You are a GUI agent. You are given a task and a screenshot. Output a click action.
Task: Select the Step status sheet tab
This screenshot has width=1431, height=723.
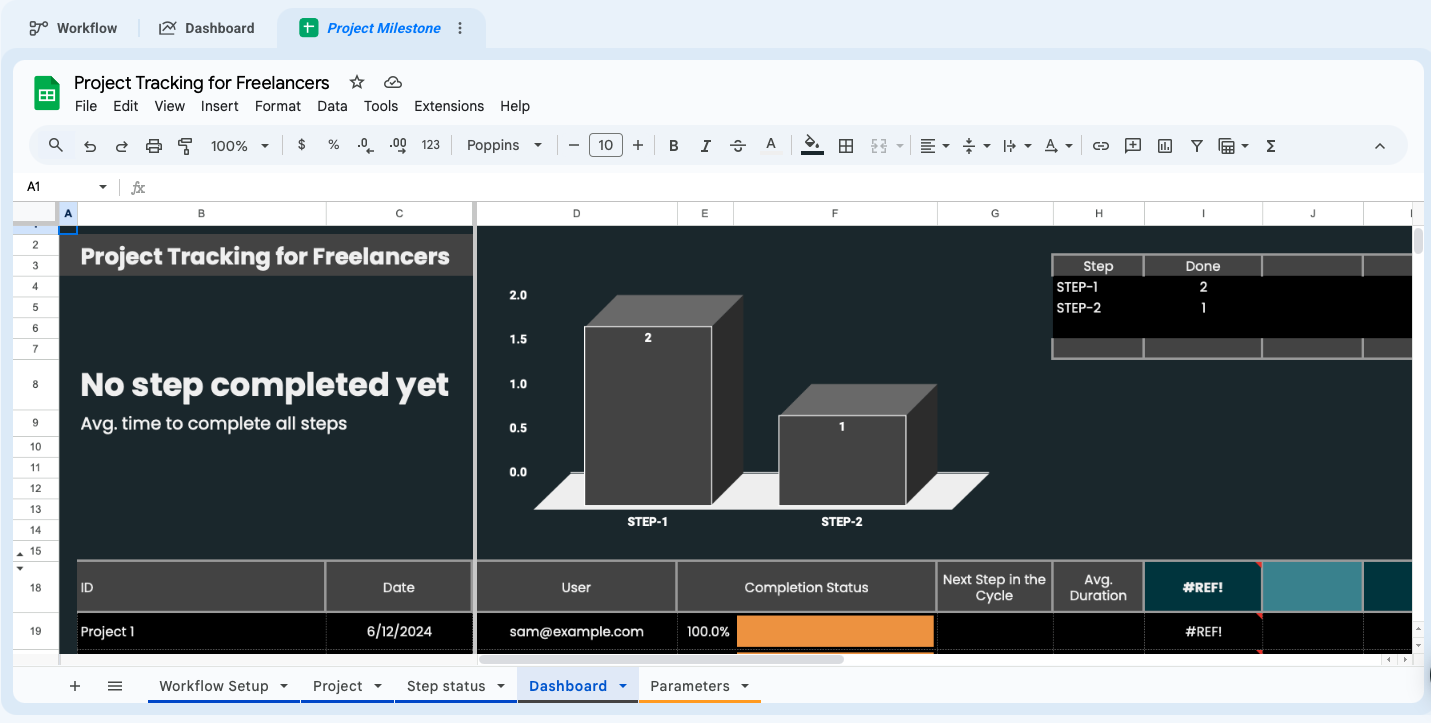(455, 686)
